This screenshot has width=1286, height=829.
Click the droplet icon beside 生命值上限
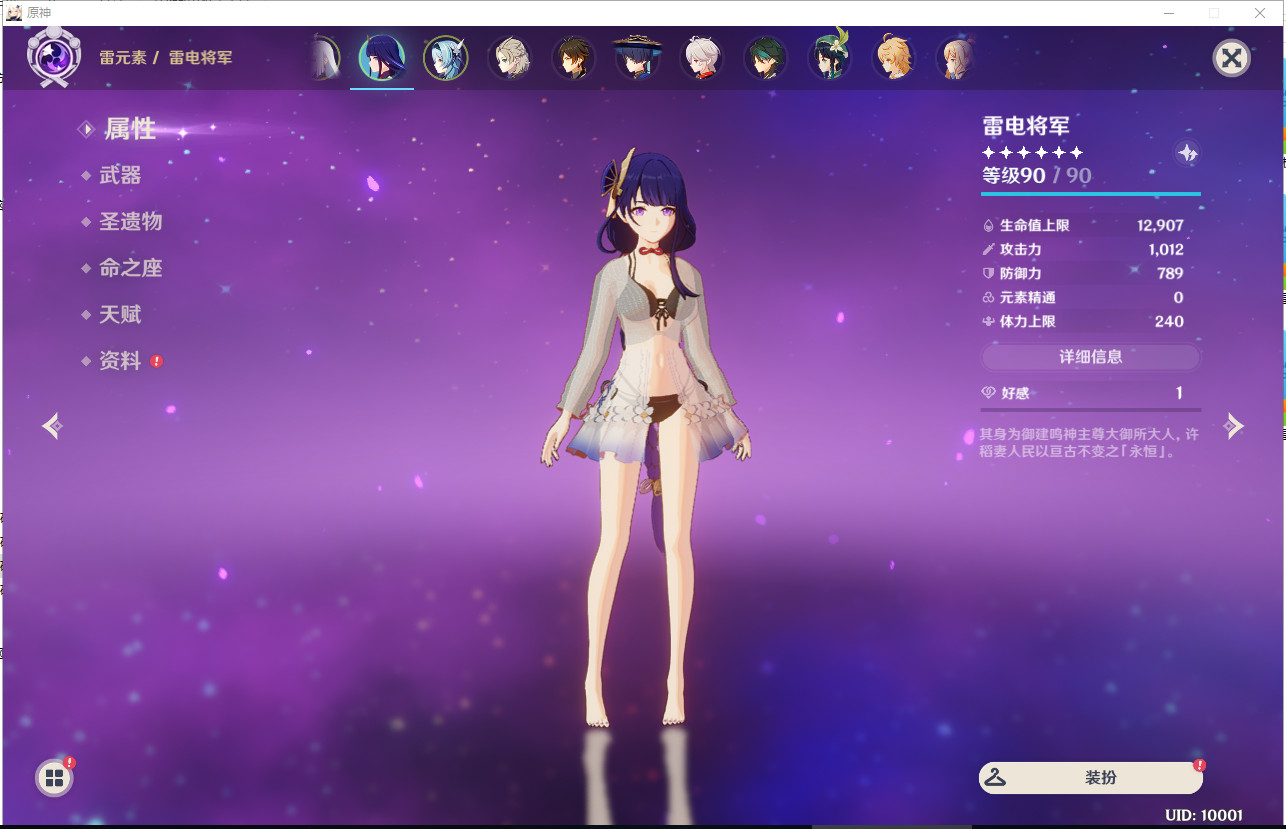(x=989, y=226)
